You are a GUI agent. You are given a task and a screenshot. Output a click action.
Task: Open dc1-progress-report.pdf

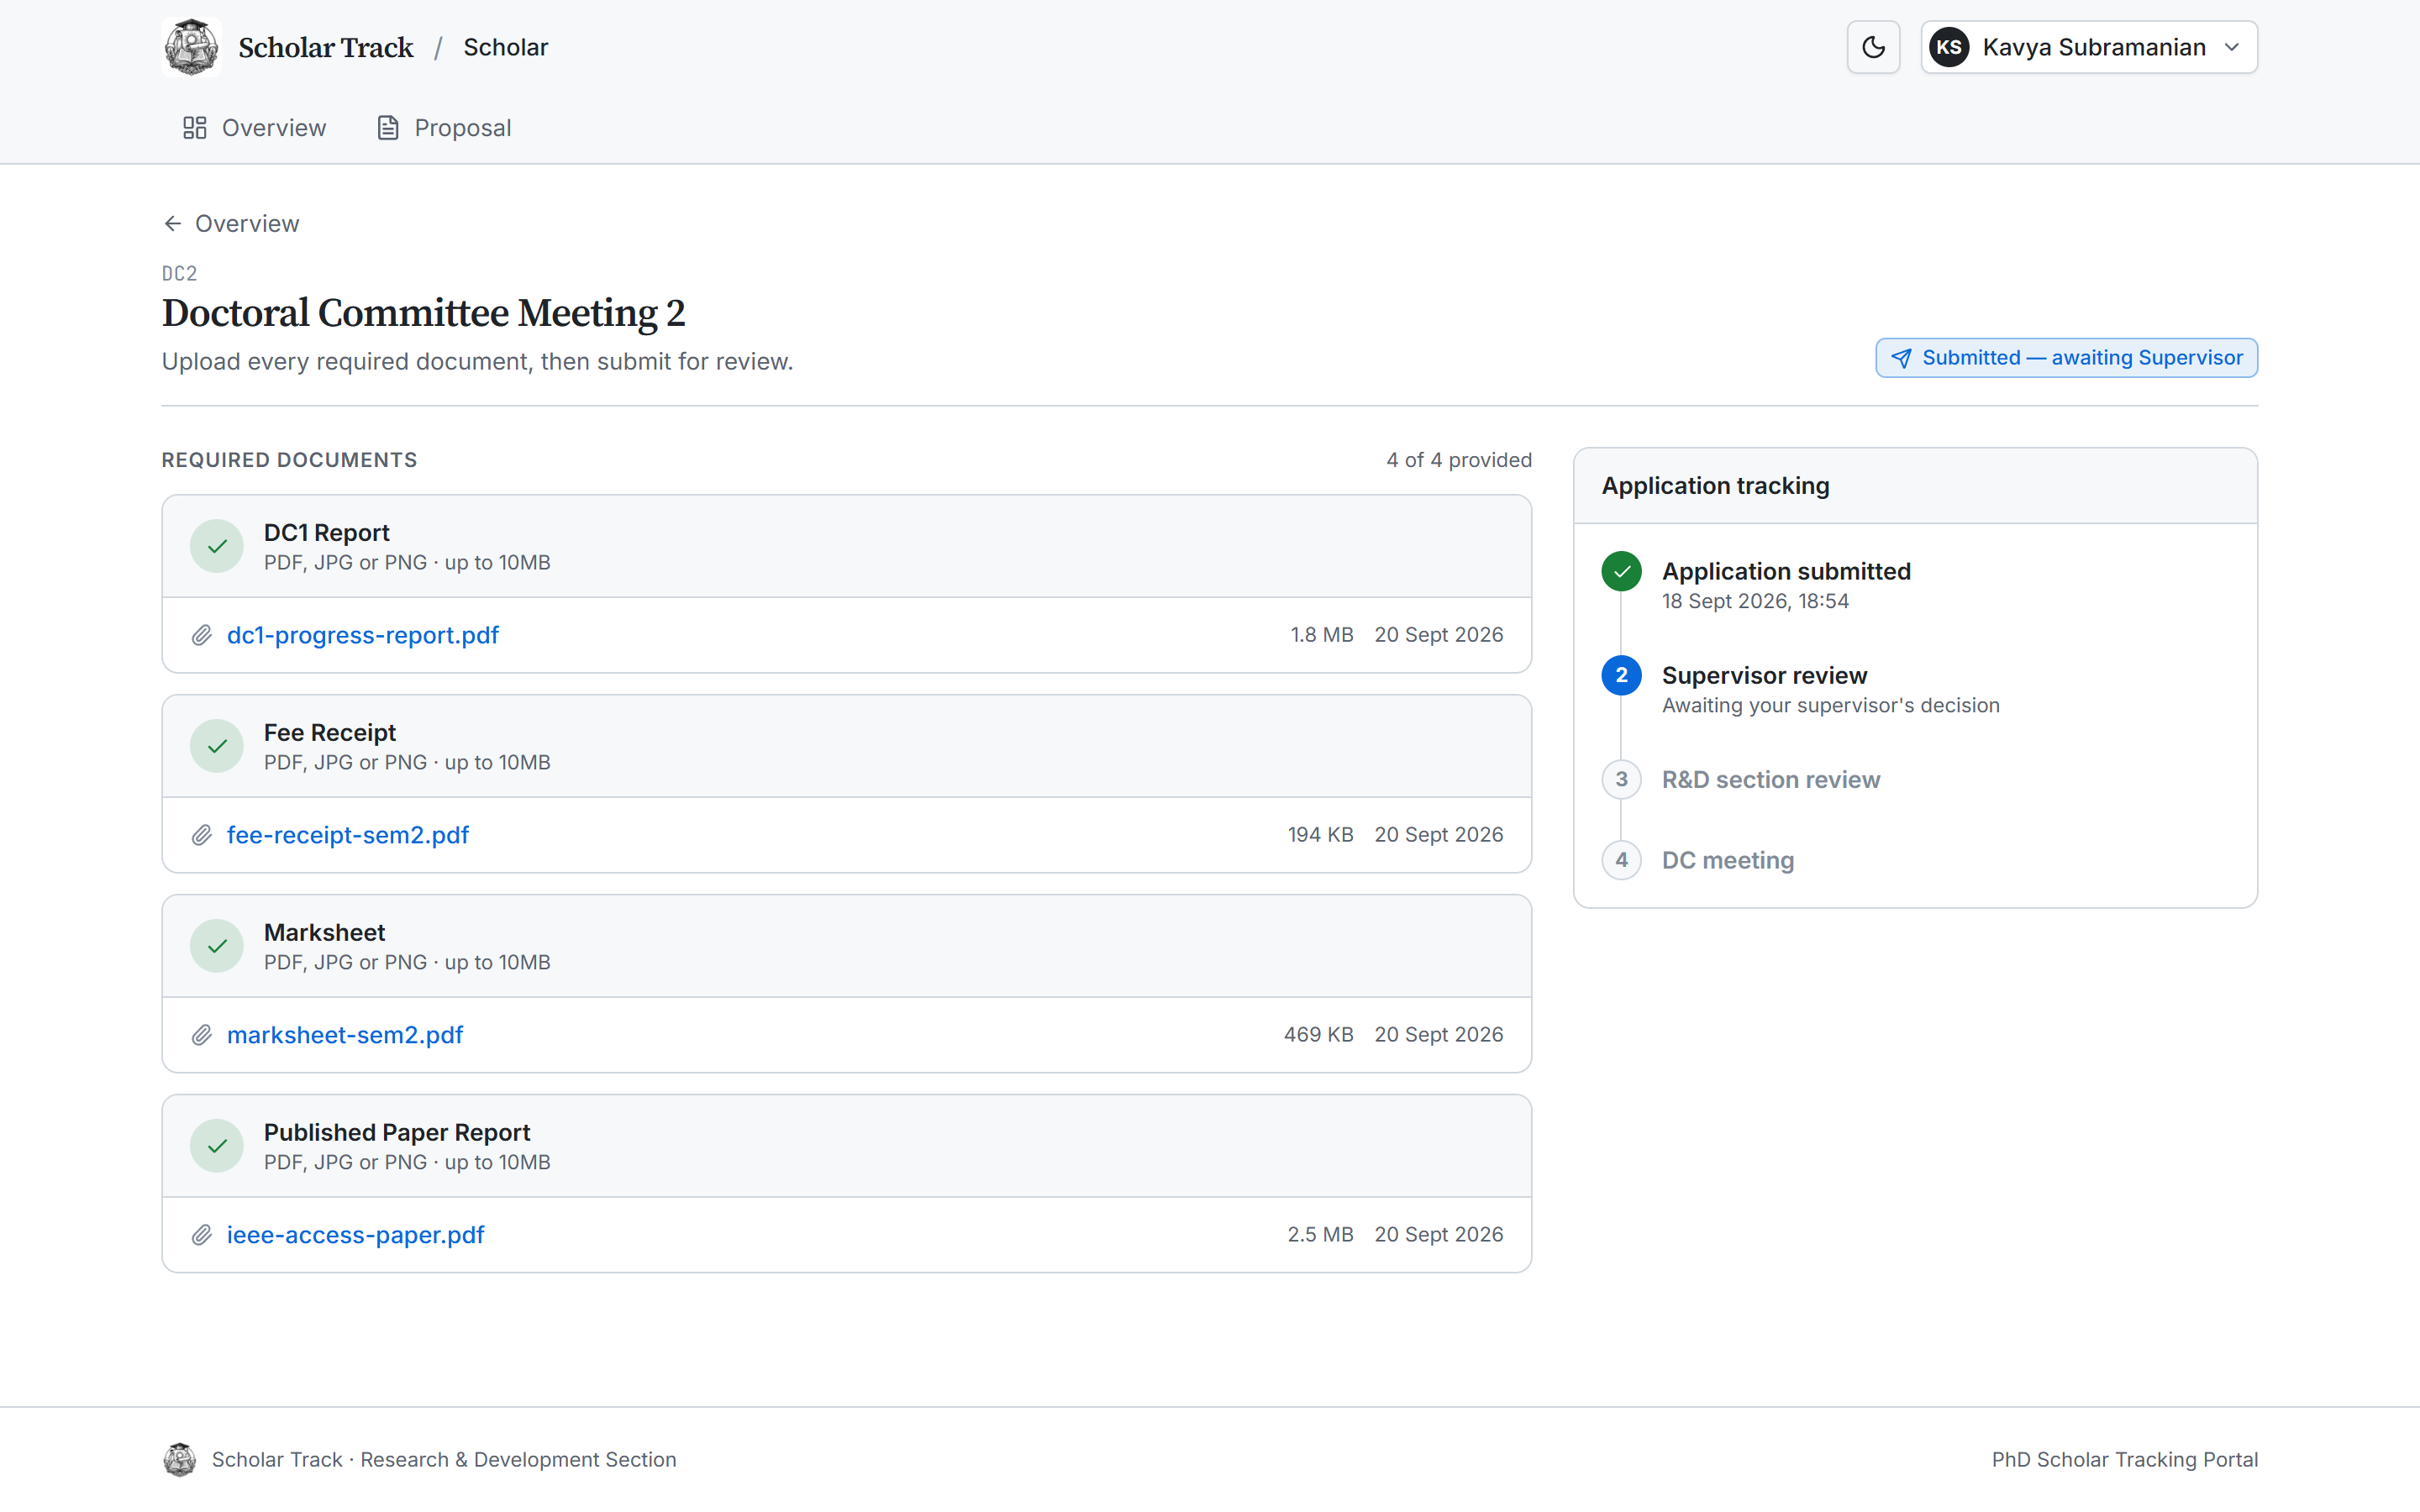click(x=363, y=635)
